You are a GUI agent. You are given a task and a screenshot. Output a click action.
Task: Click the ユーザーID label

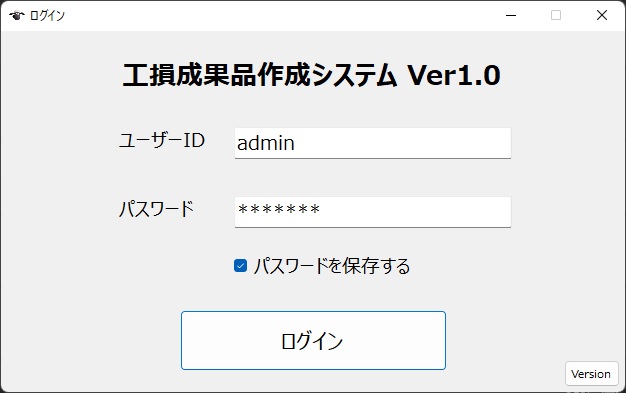tap(162, 141)
